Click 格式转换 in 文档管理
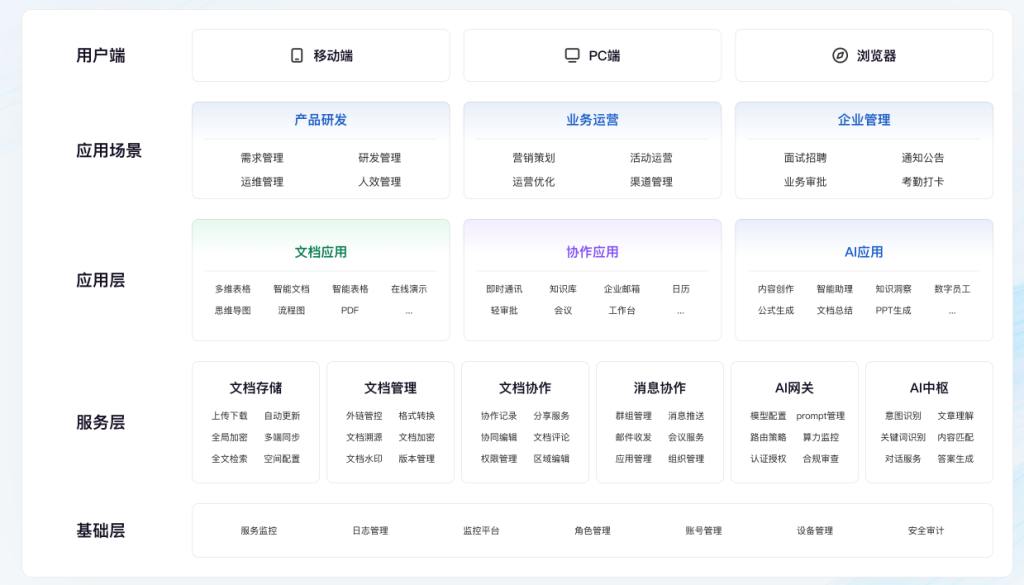The height and width of the screenshot is (585, 1024). 417,415
